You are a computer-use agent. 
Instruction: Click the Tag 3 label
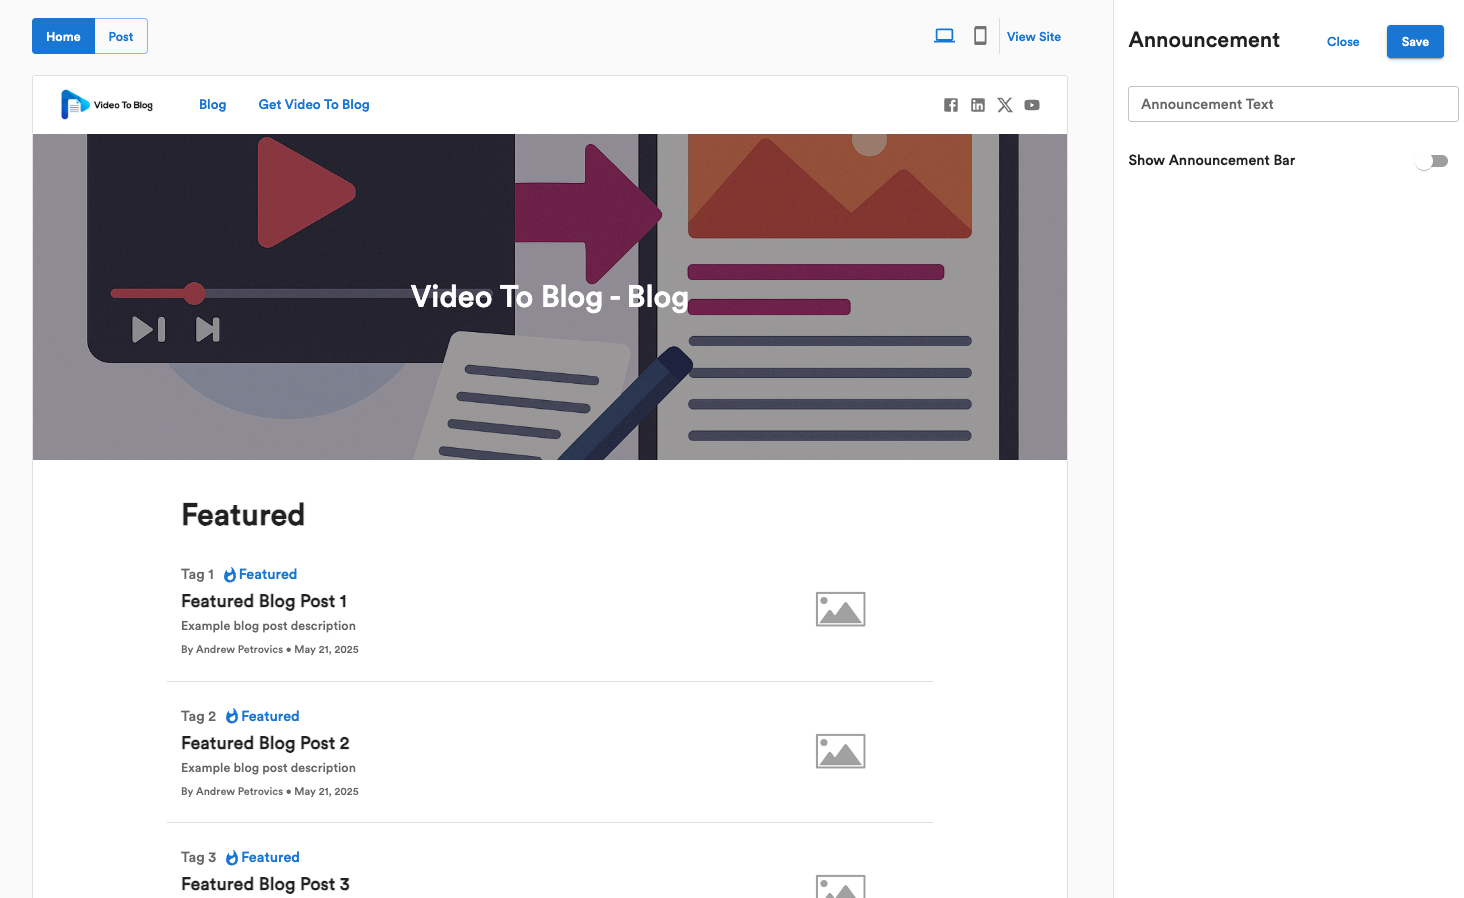[x=199, y=857]
